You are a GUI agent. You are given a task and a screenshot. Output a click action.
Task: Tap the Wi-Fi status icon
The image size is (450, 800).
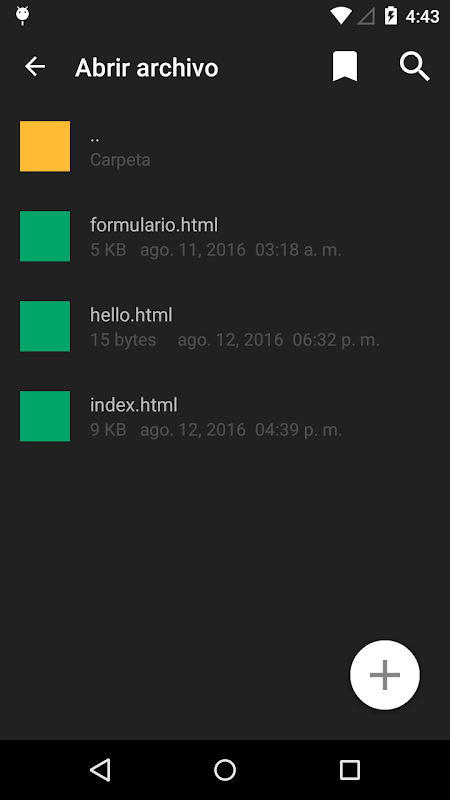click(x=340, y=16)
